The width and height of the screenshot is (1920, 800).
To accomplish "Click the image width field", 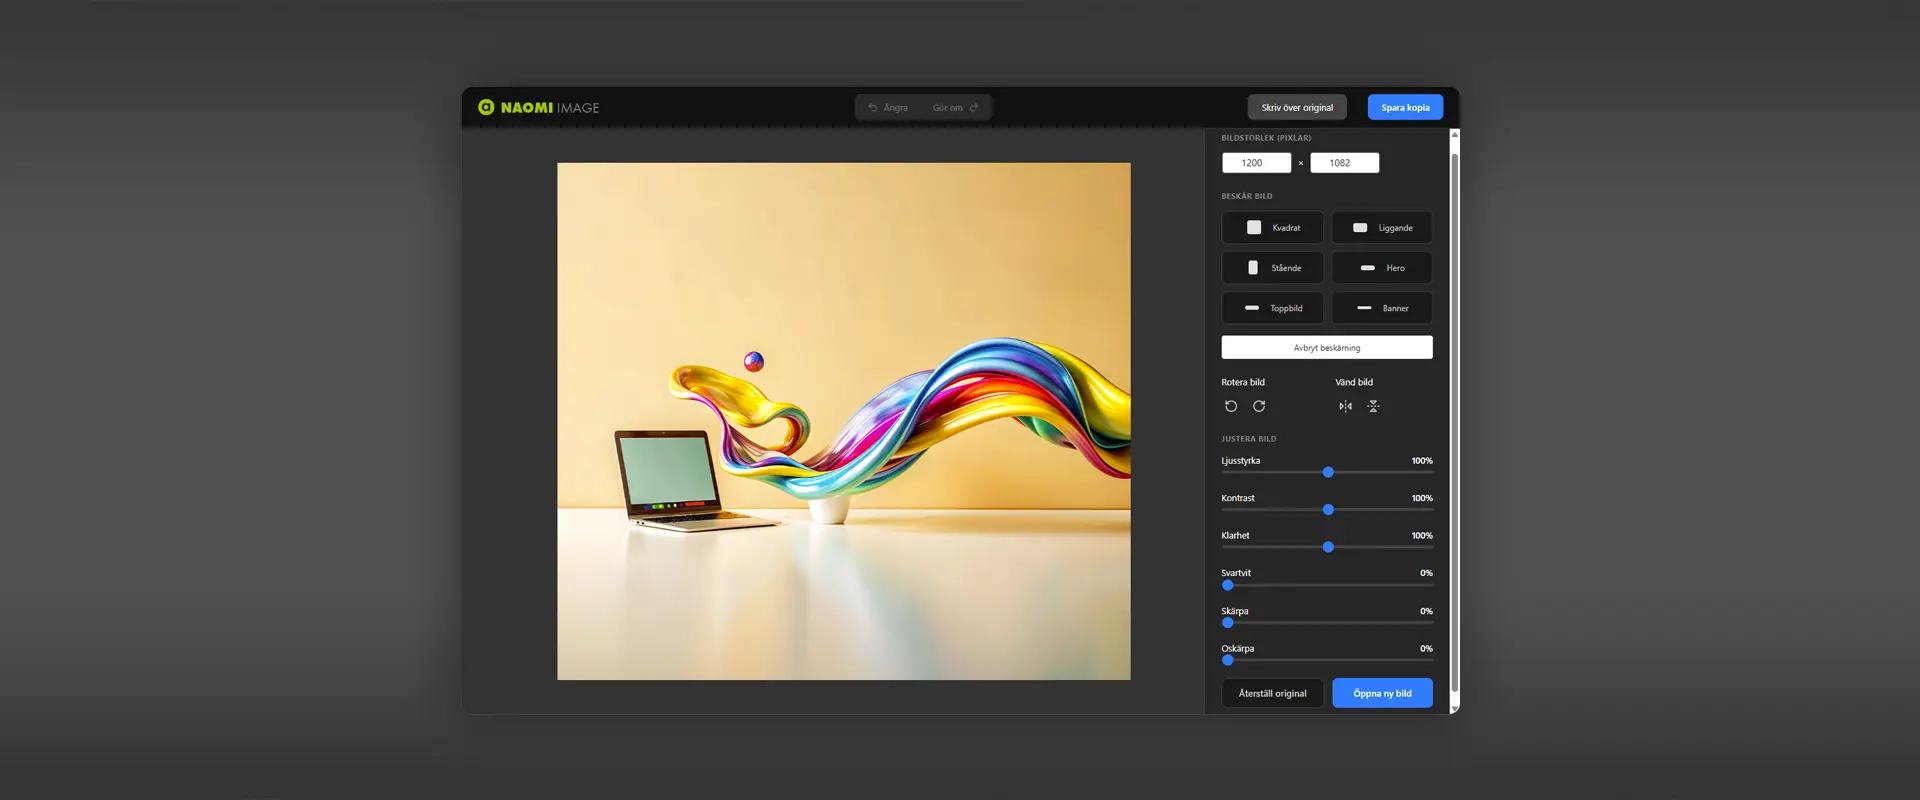I will [1256, 163].
